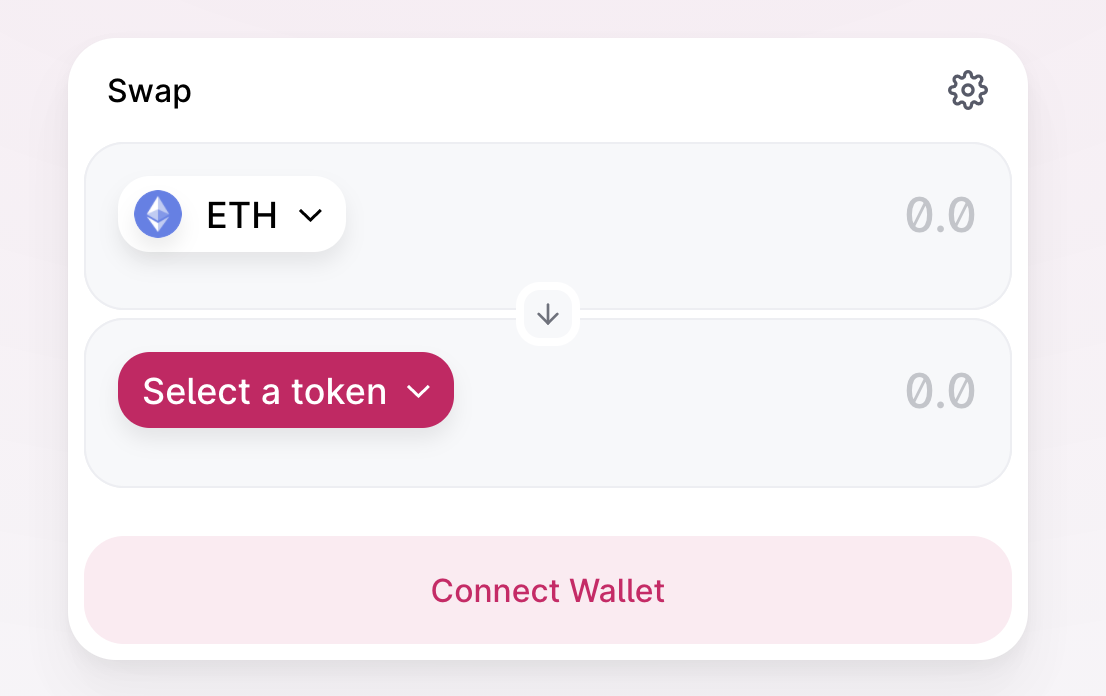Click the ETH ticker label

[241, 214]
